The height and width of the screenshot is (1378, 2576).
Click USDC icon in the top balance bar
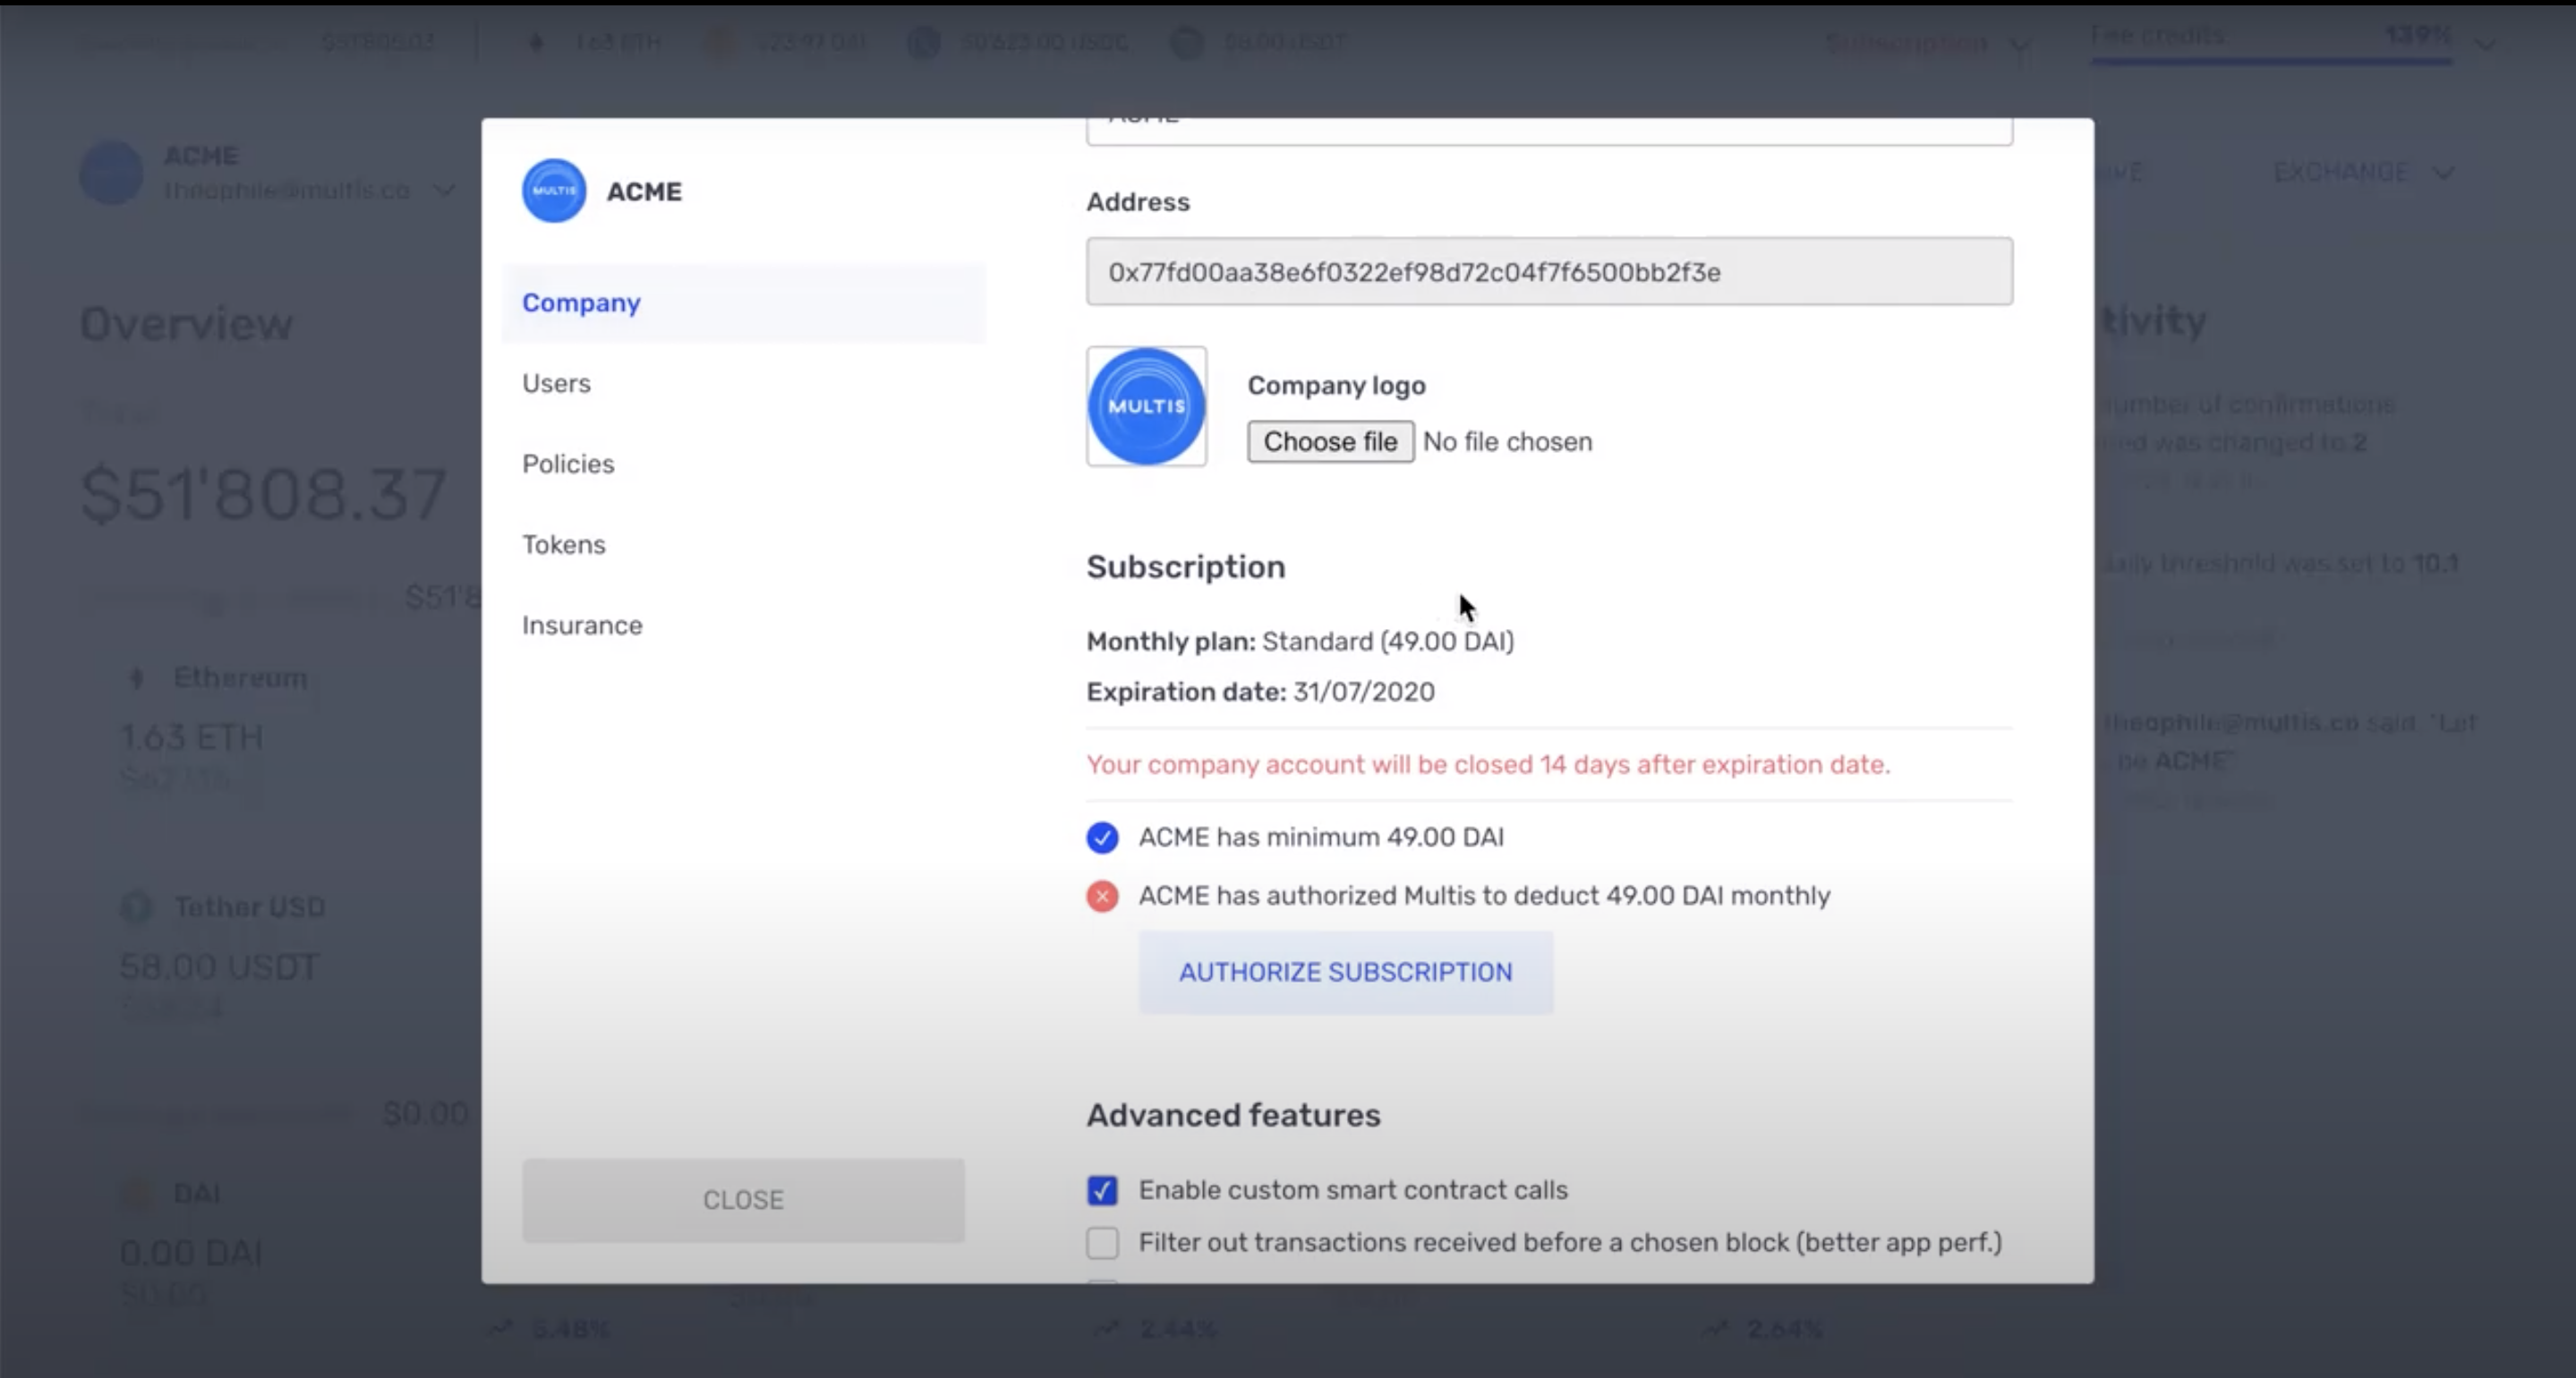coord(924,43)
